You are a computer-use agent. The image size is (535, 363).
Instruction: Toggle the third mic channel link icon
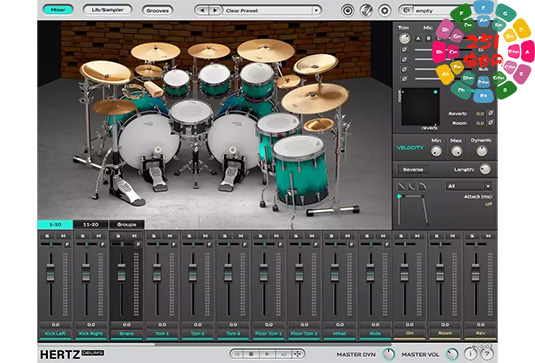point(404,70)
